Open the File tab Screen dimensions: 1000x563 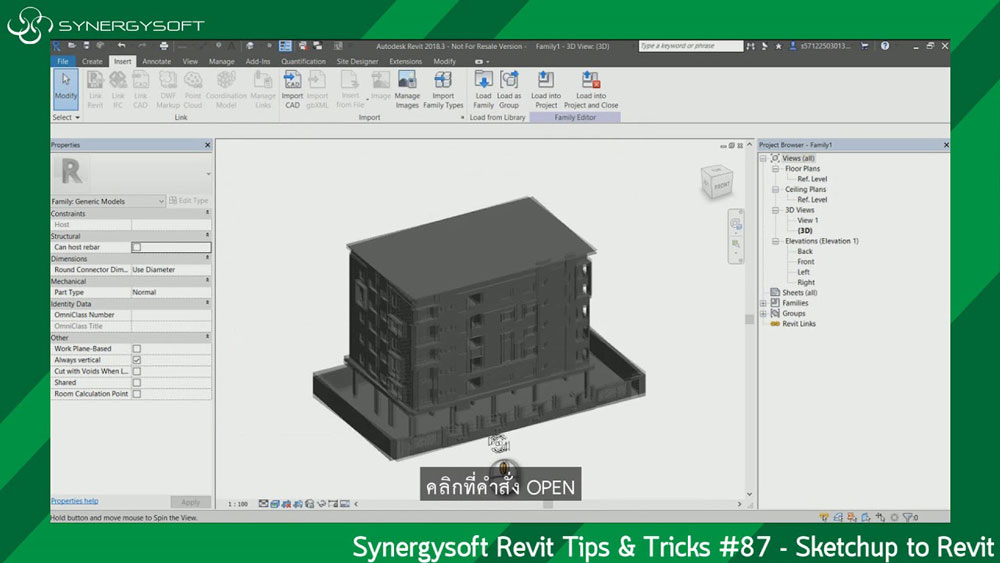click(x=62, y=61)
